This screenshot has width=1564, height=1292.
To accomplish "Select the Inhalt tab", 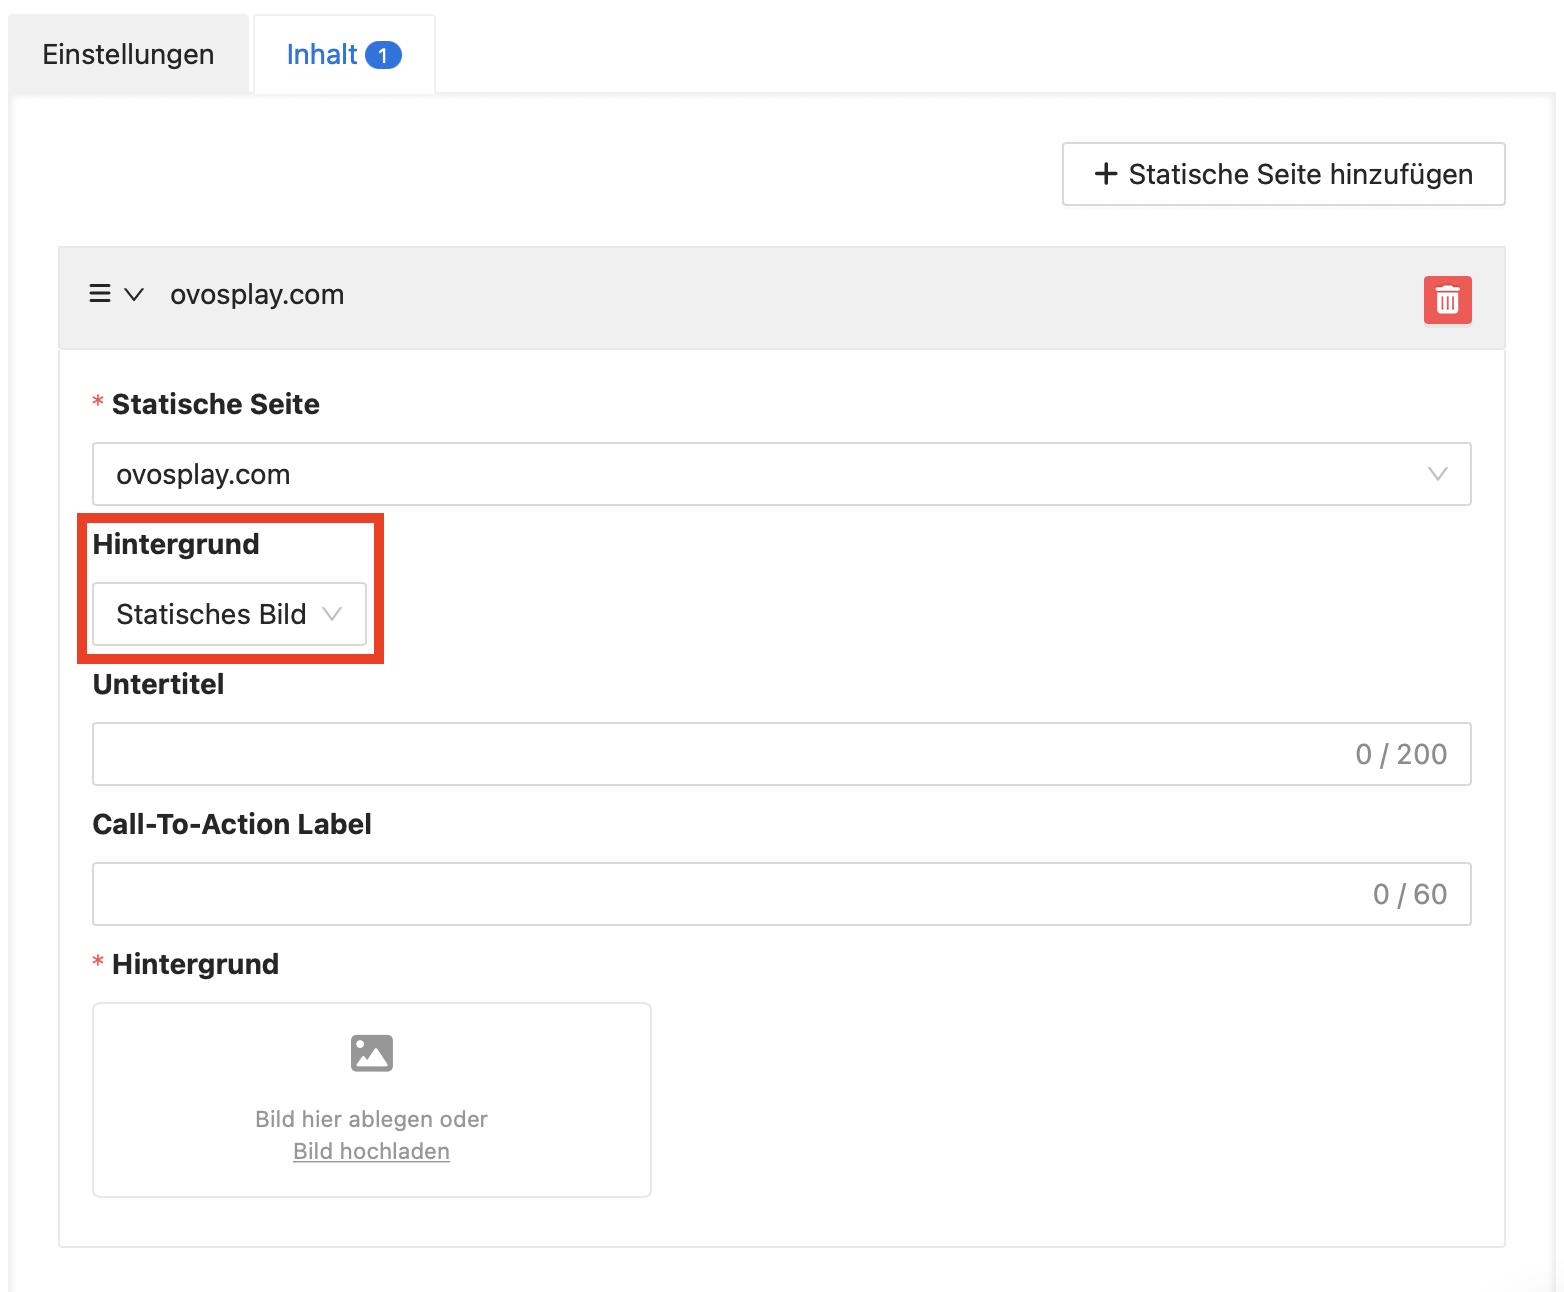I will (344, 54).
